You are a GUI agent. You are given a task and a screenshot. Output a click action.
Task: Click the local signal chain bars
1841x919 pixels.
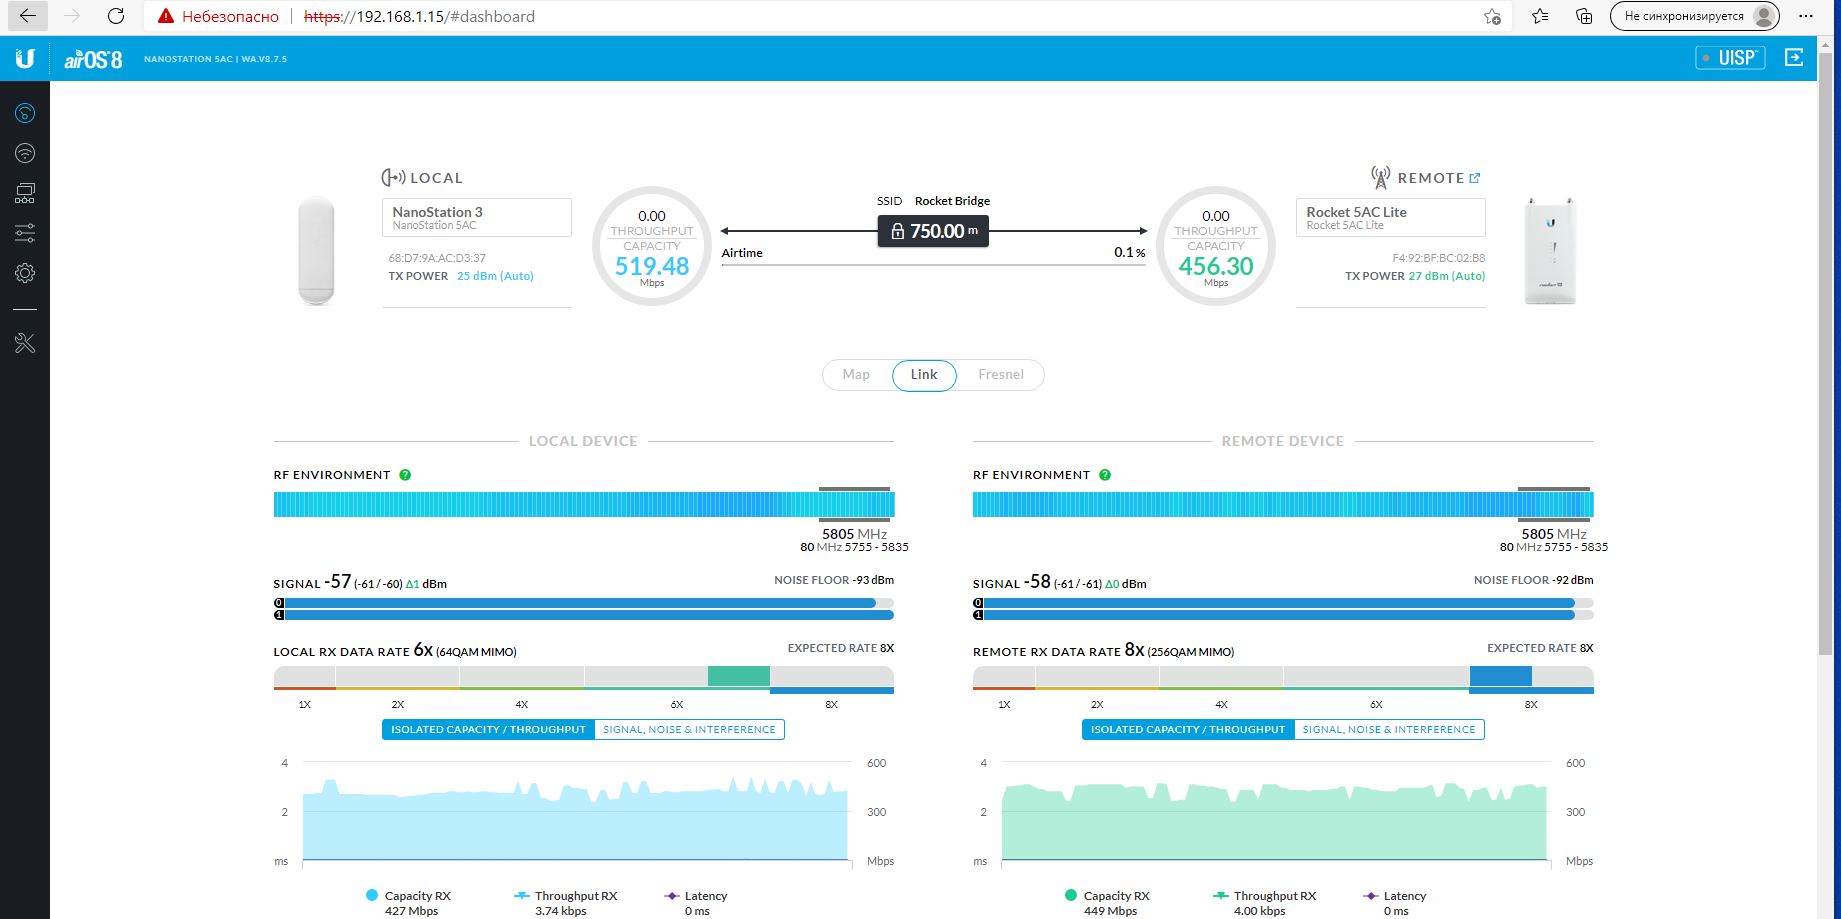pos(584,609)
